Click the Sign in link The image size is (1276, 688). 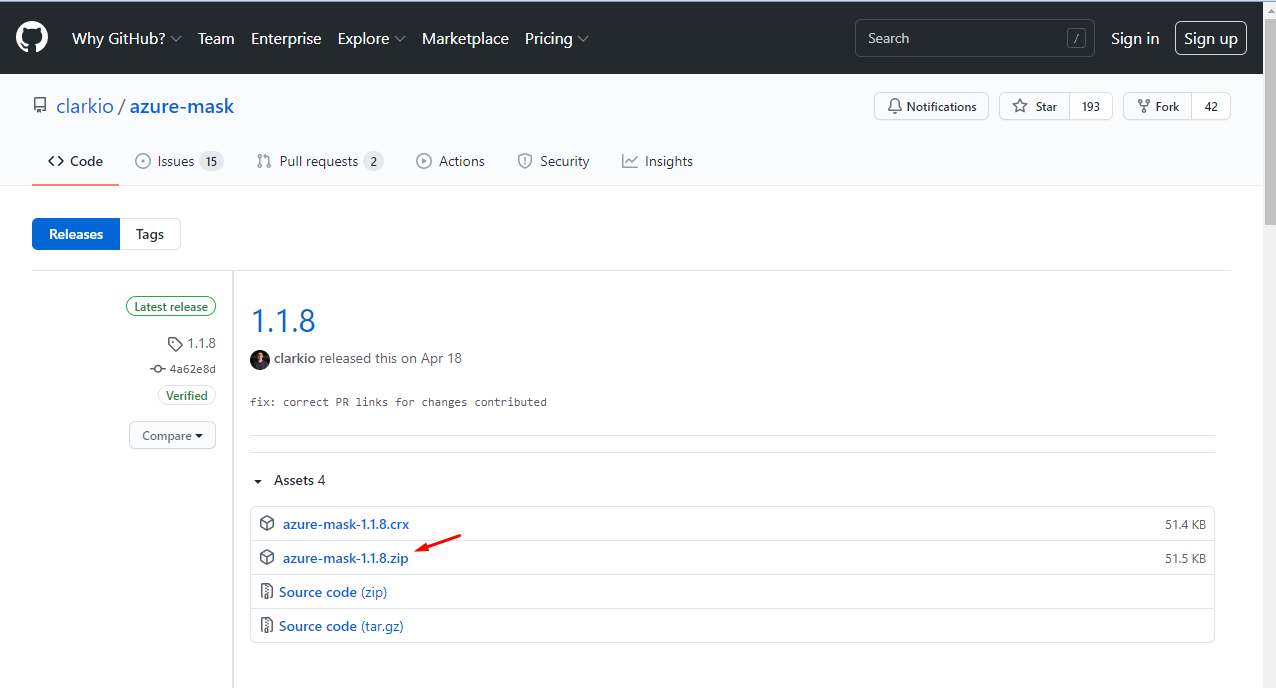pos(1135,39)
